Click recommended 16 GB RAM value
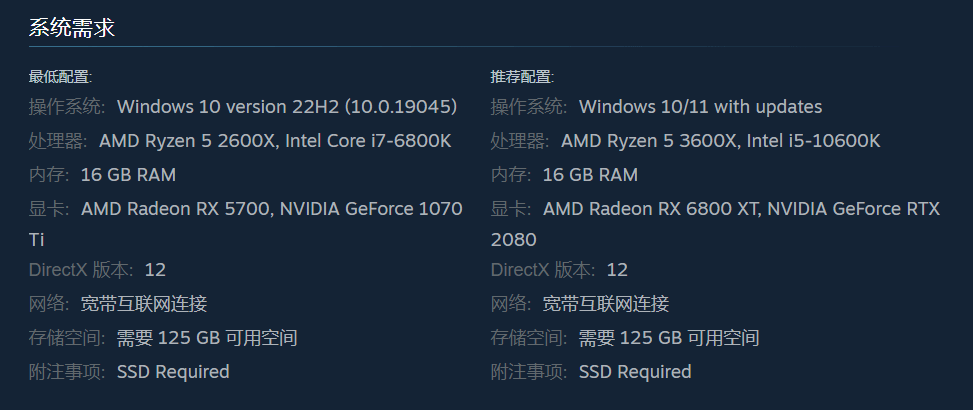The height and width of the screenshot is (410, 973). (590, 175)
